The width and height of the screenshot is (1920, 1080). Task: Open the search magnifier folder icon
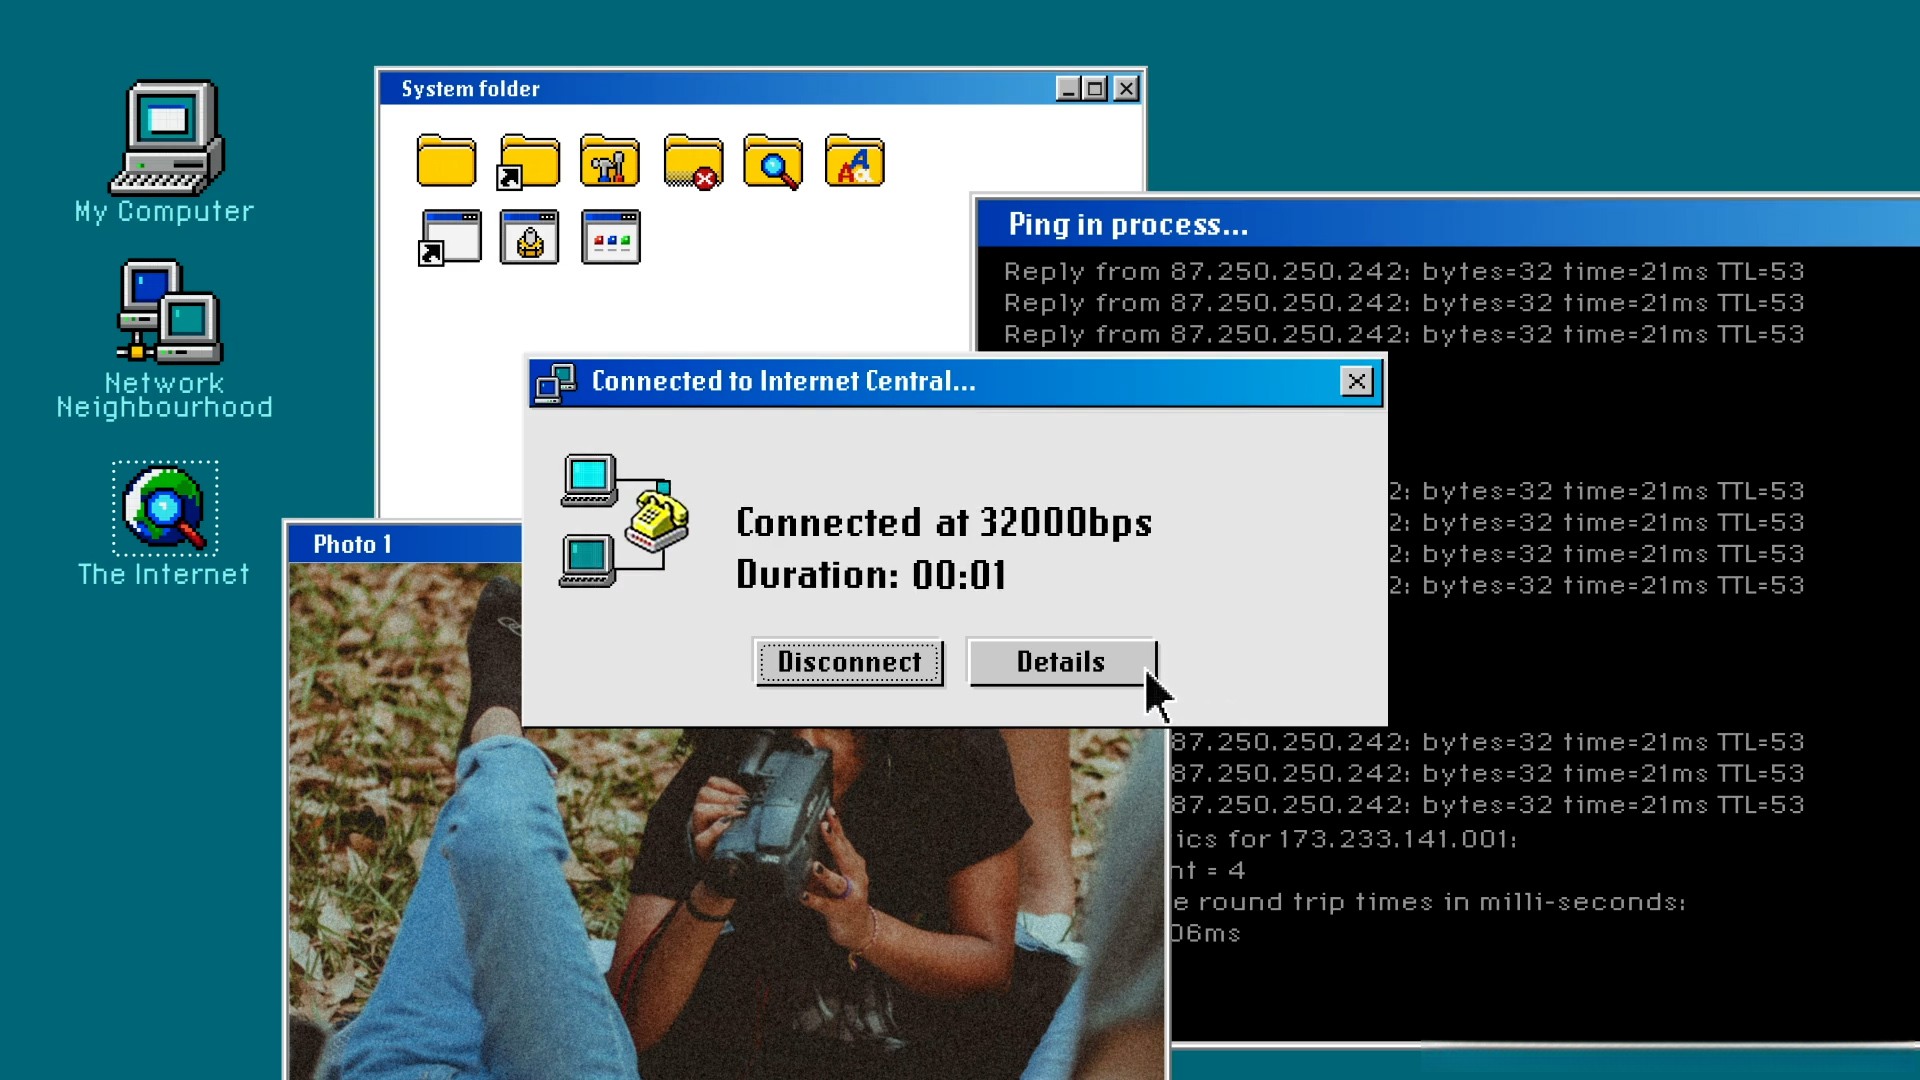[774, 162]
